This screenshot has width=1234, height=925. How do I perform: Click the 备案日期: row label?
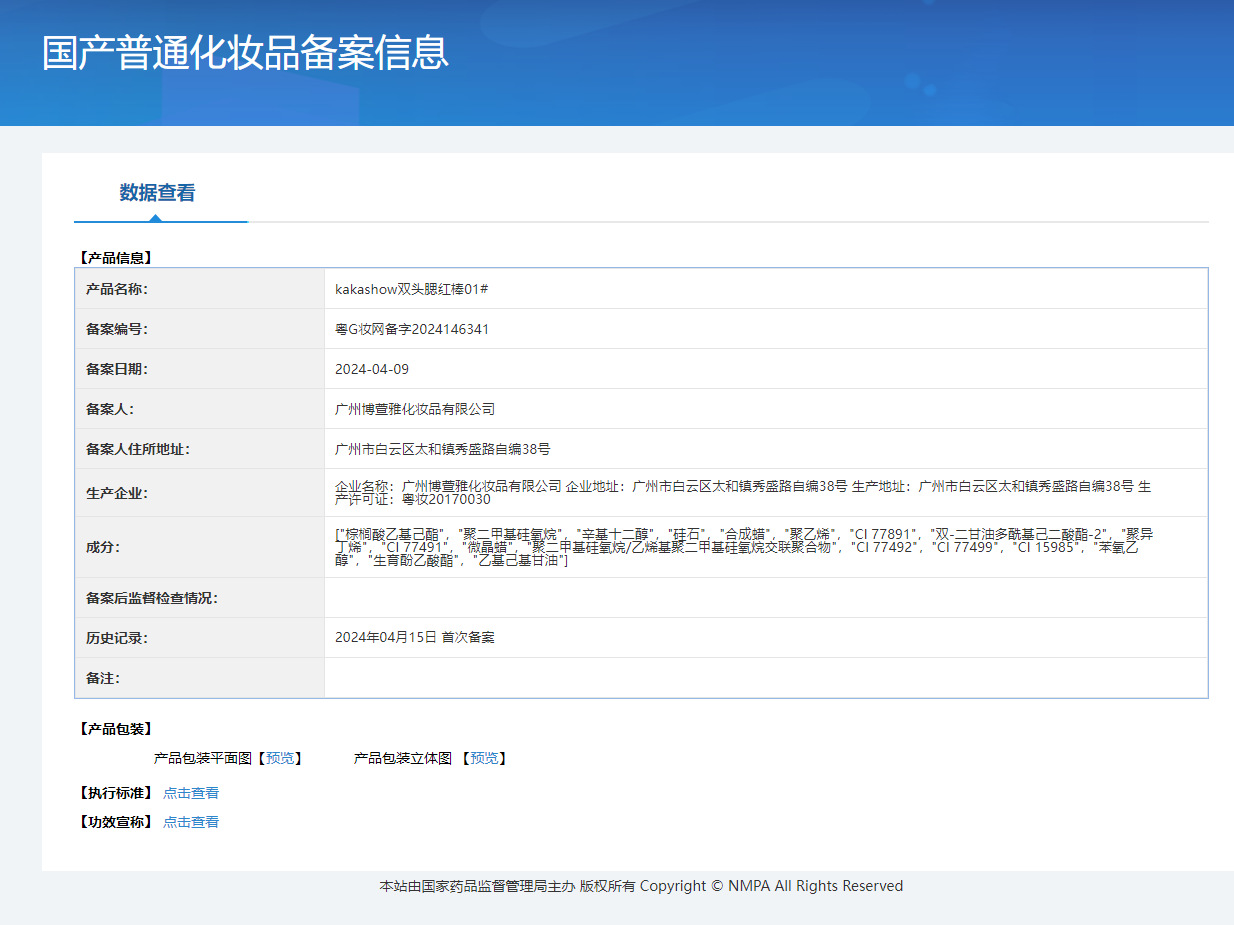(117, 369)
